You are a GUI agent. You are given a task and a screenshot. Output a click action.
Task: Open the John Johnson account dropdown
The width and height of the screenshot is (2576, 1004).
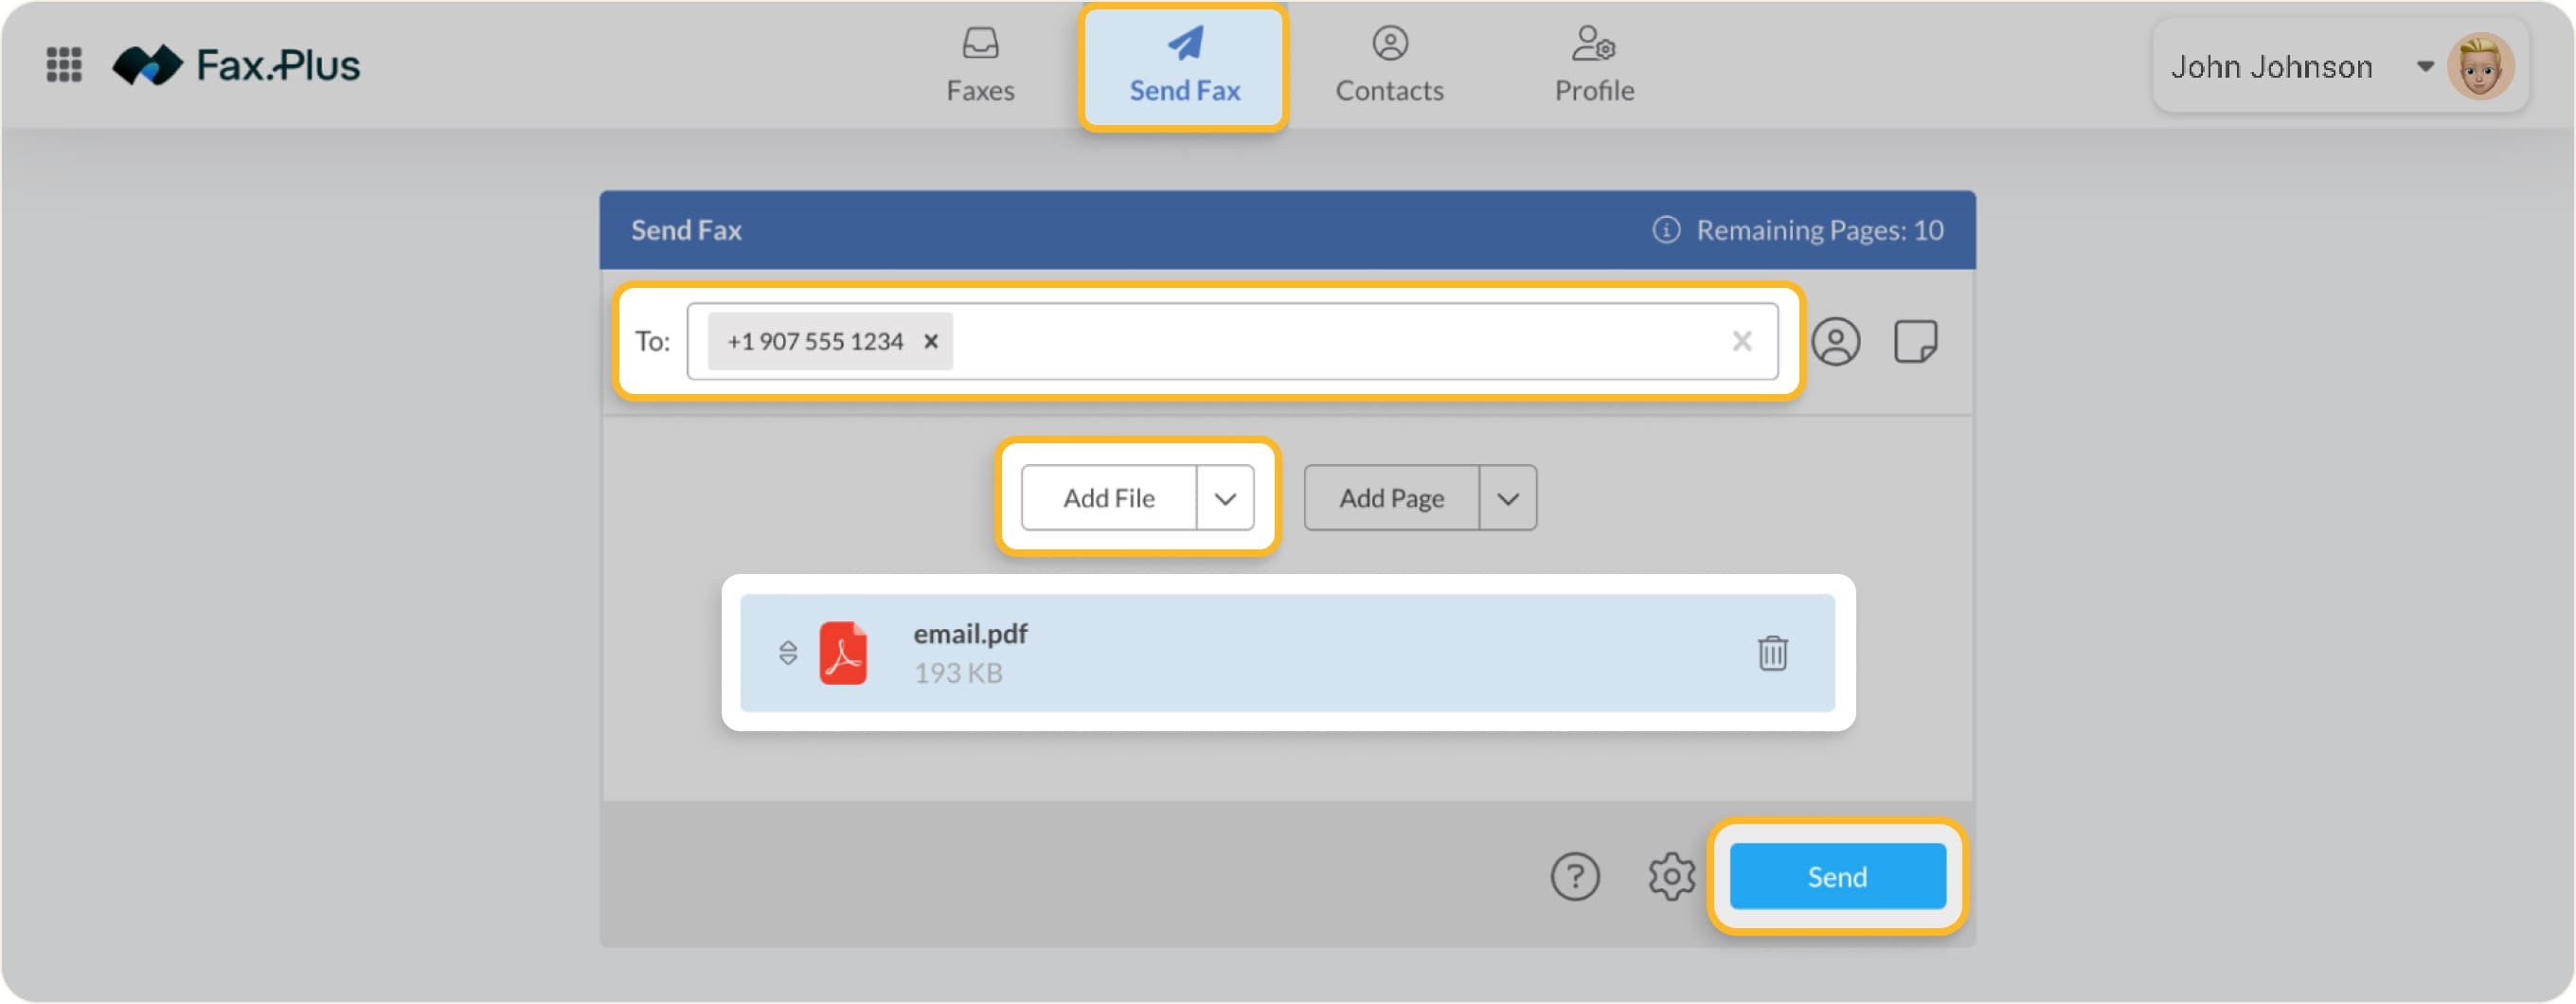2424,66
